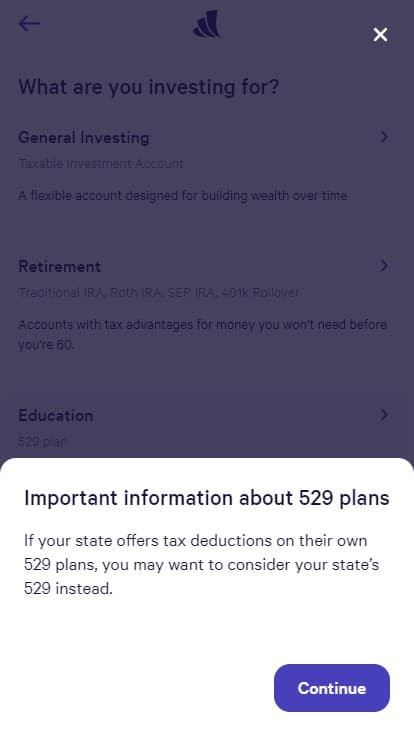Screen dimensions: 414x736
Task: Click the 'Important information about 529 plans' title
Action: pos(207,498)
